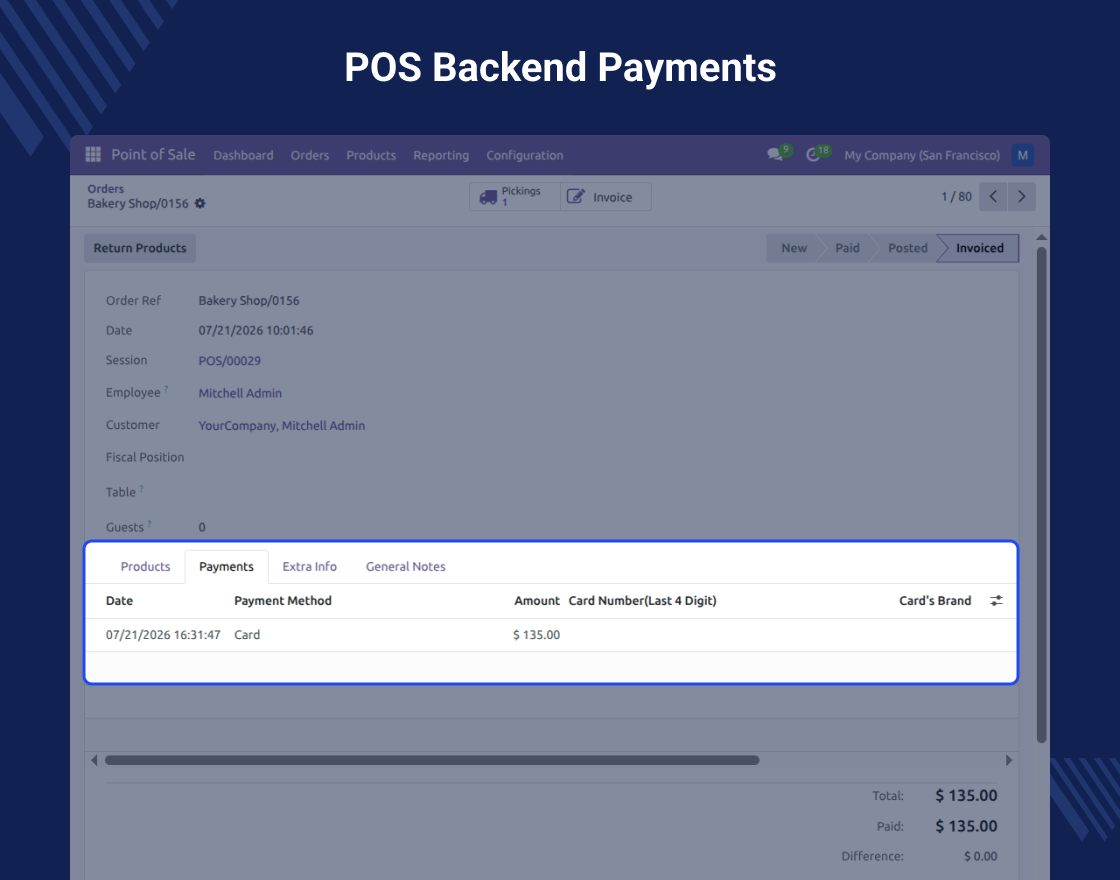Viewport: 1120px width, 880px height.
Task: Click payment date 07/21/2026 16:31:47
Action: click(163, 635)
